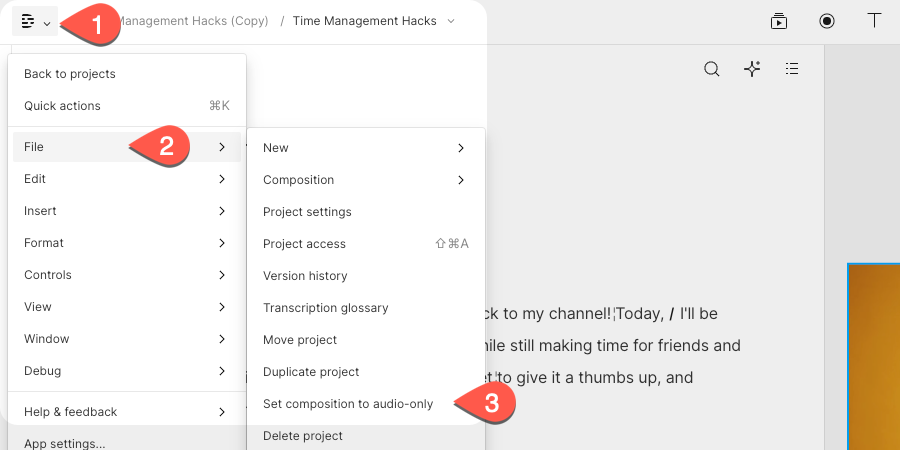Click the video preview thumbnail

coord(873,356)
